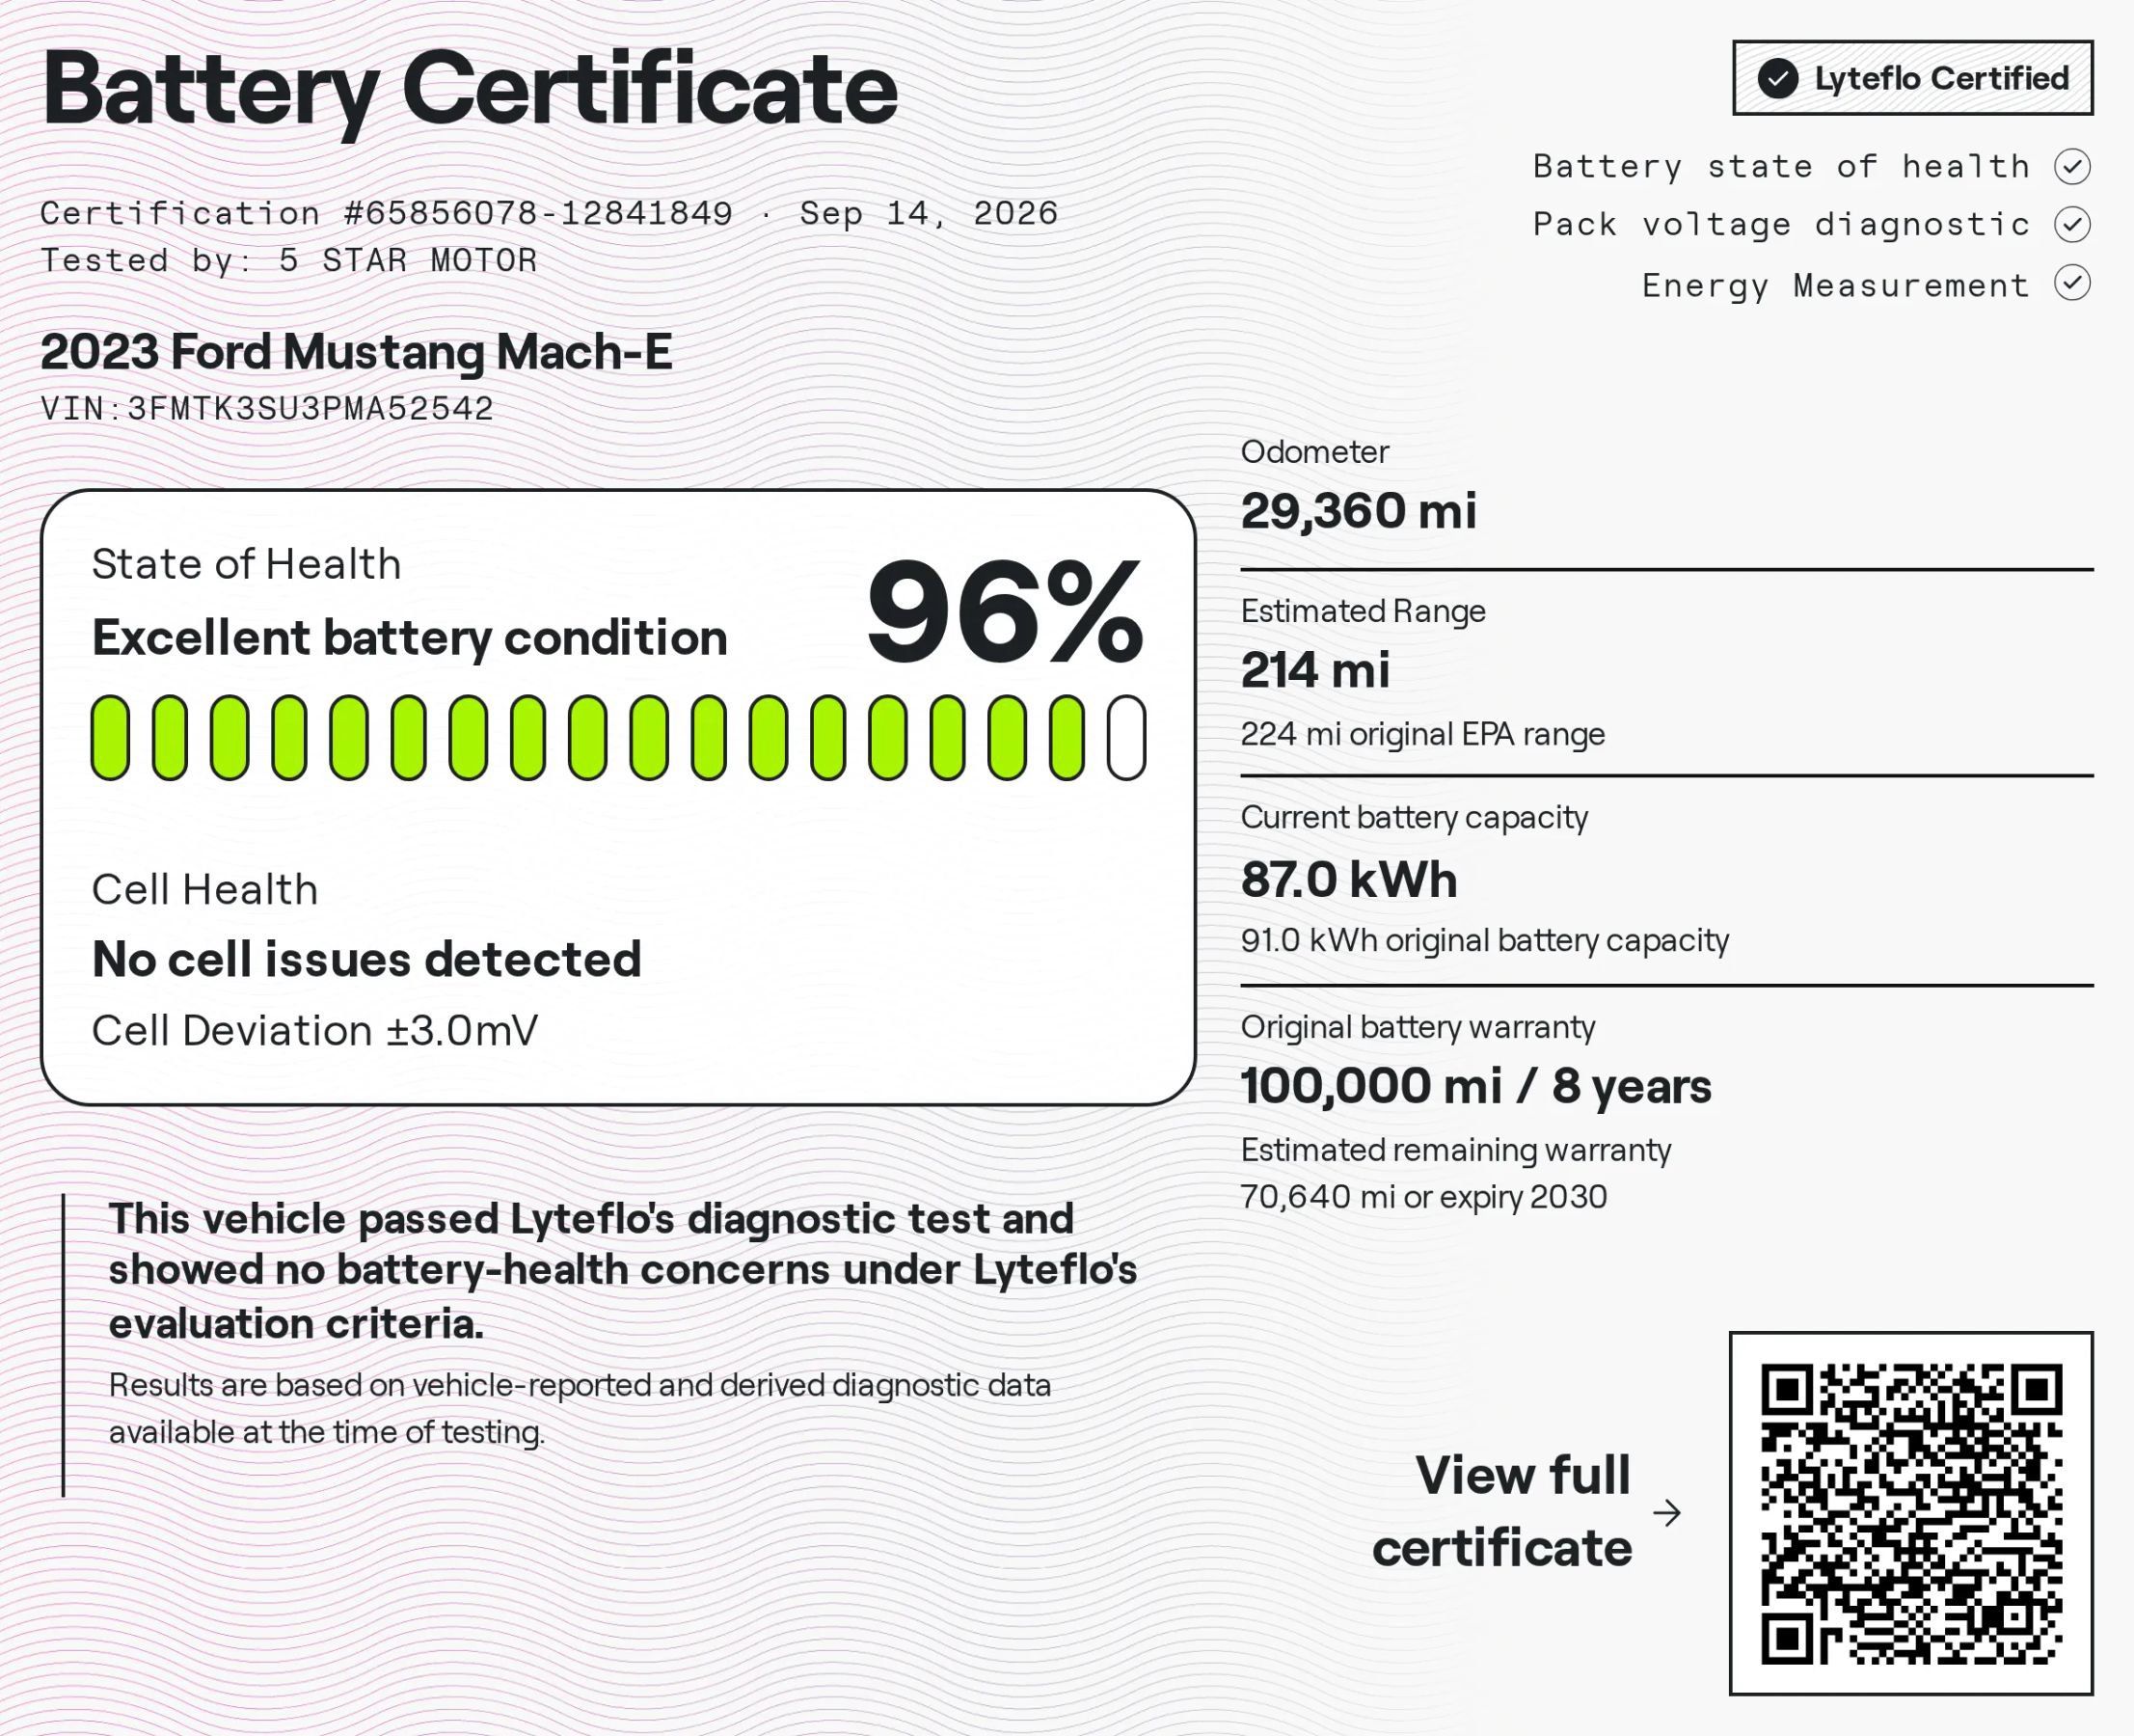The height and width of the screenshot is (1736, 2134).
Task: Click the "Battery state of health" label
Action: [1781, 166]
